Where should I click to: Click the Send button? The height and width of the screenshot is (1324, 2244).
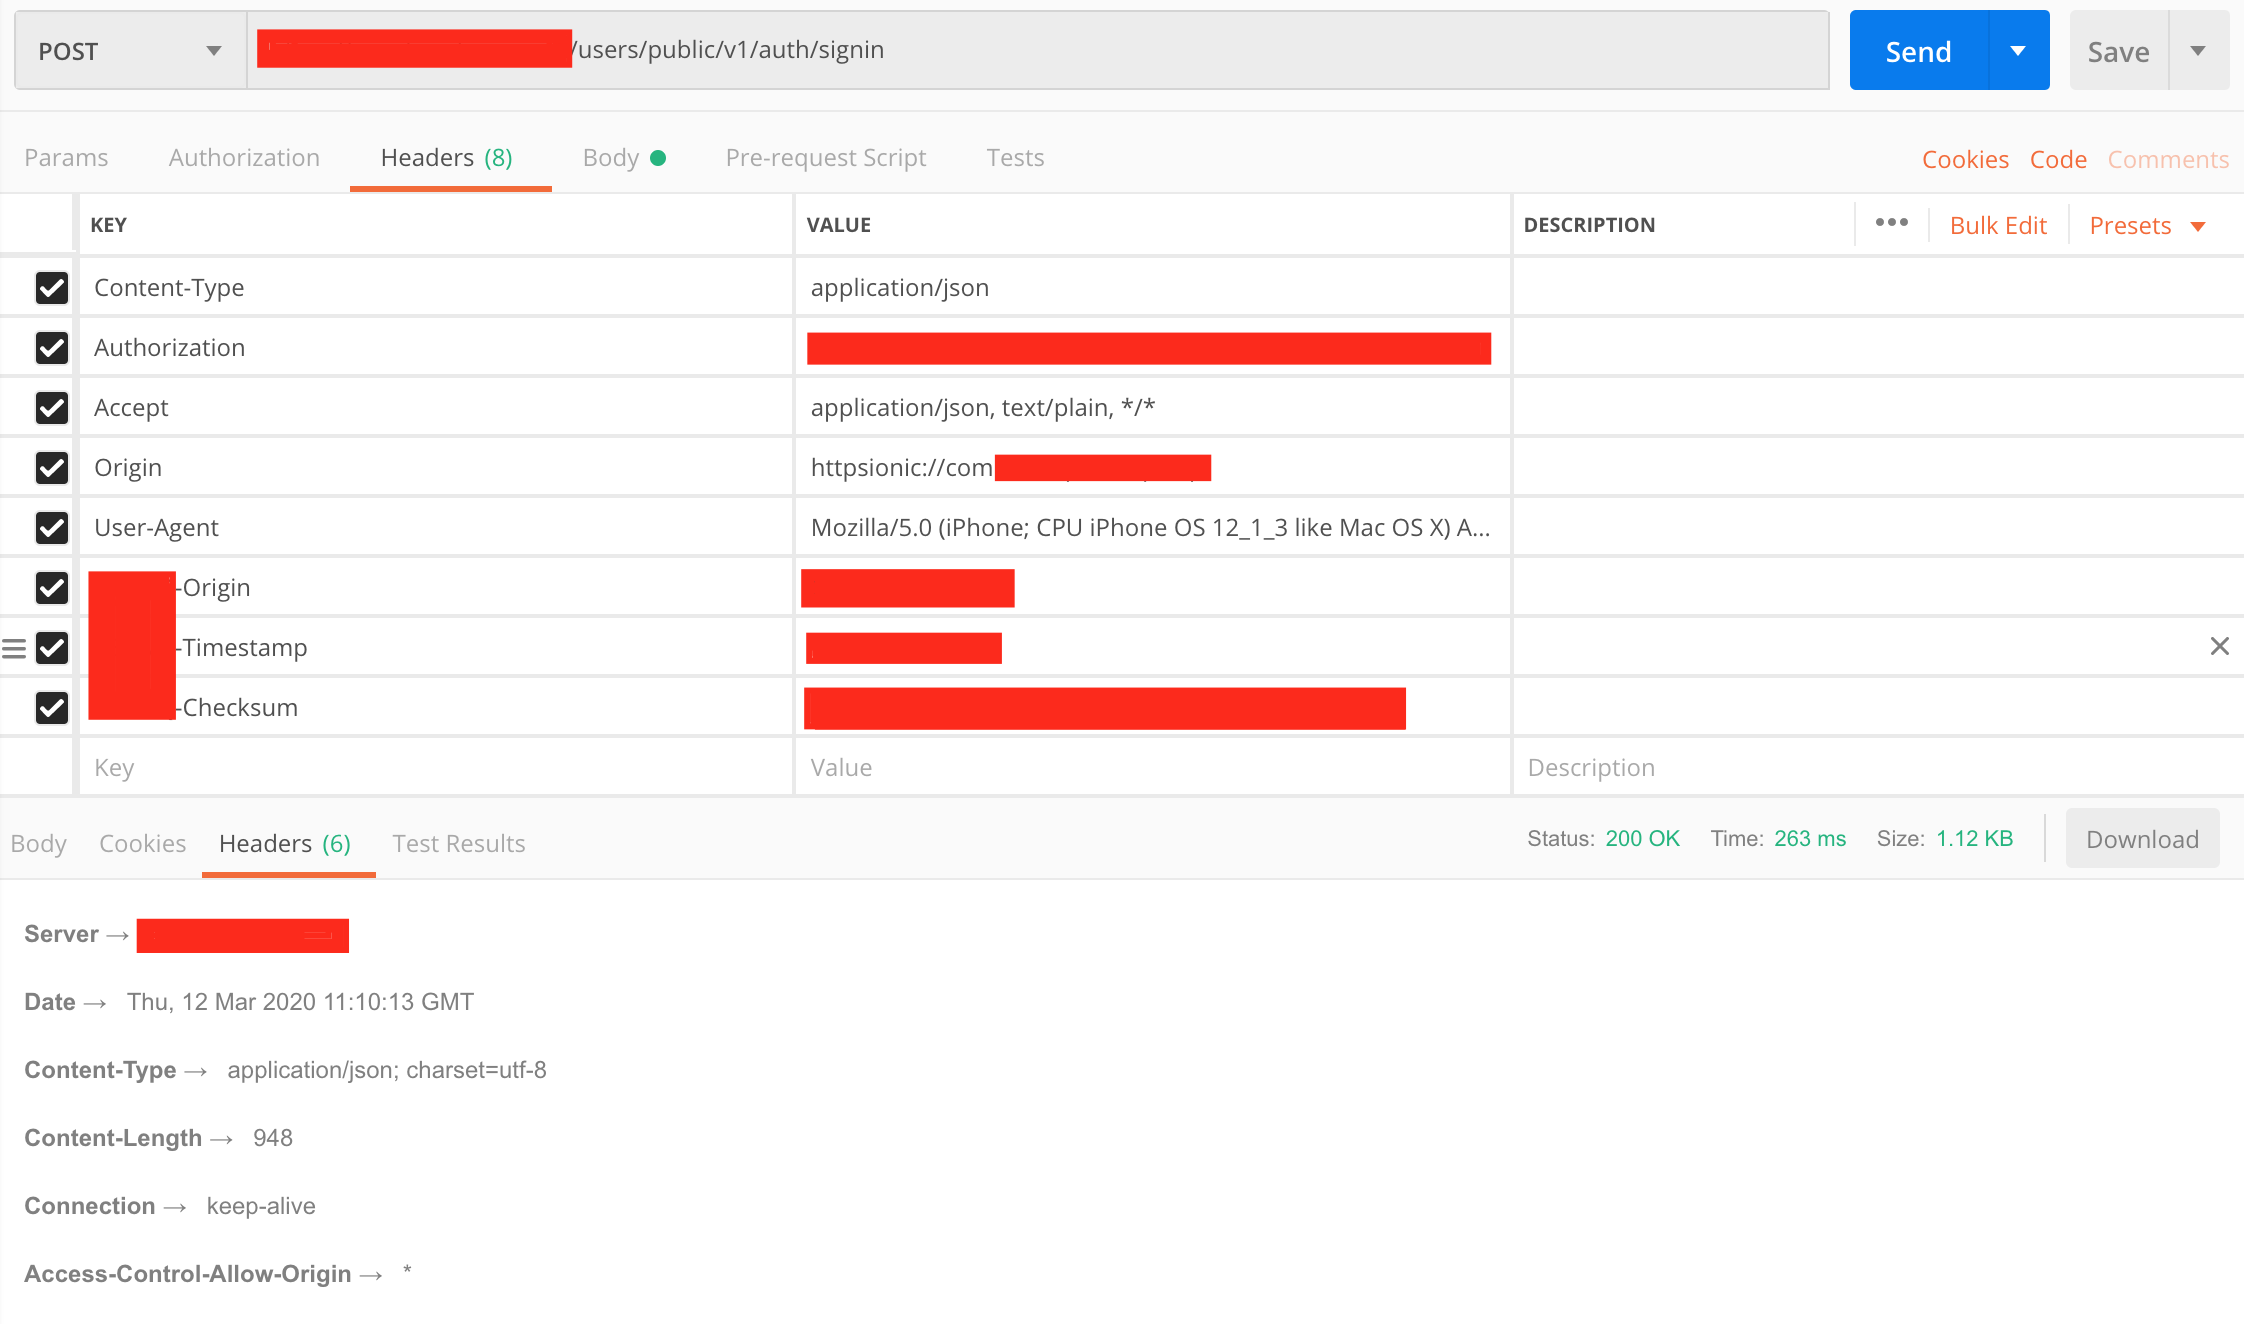click(1918, 49)
